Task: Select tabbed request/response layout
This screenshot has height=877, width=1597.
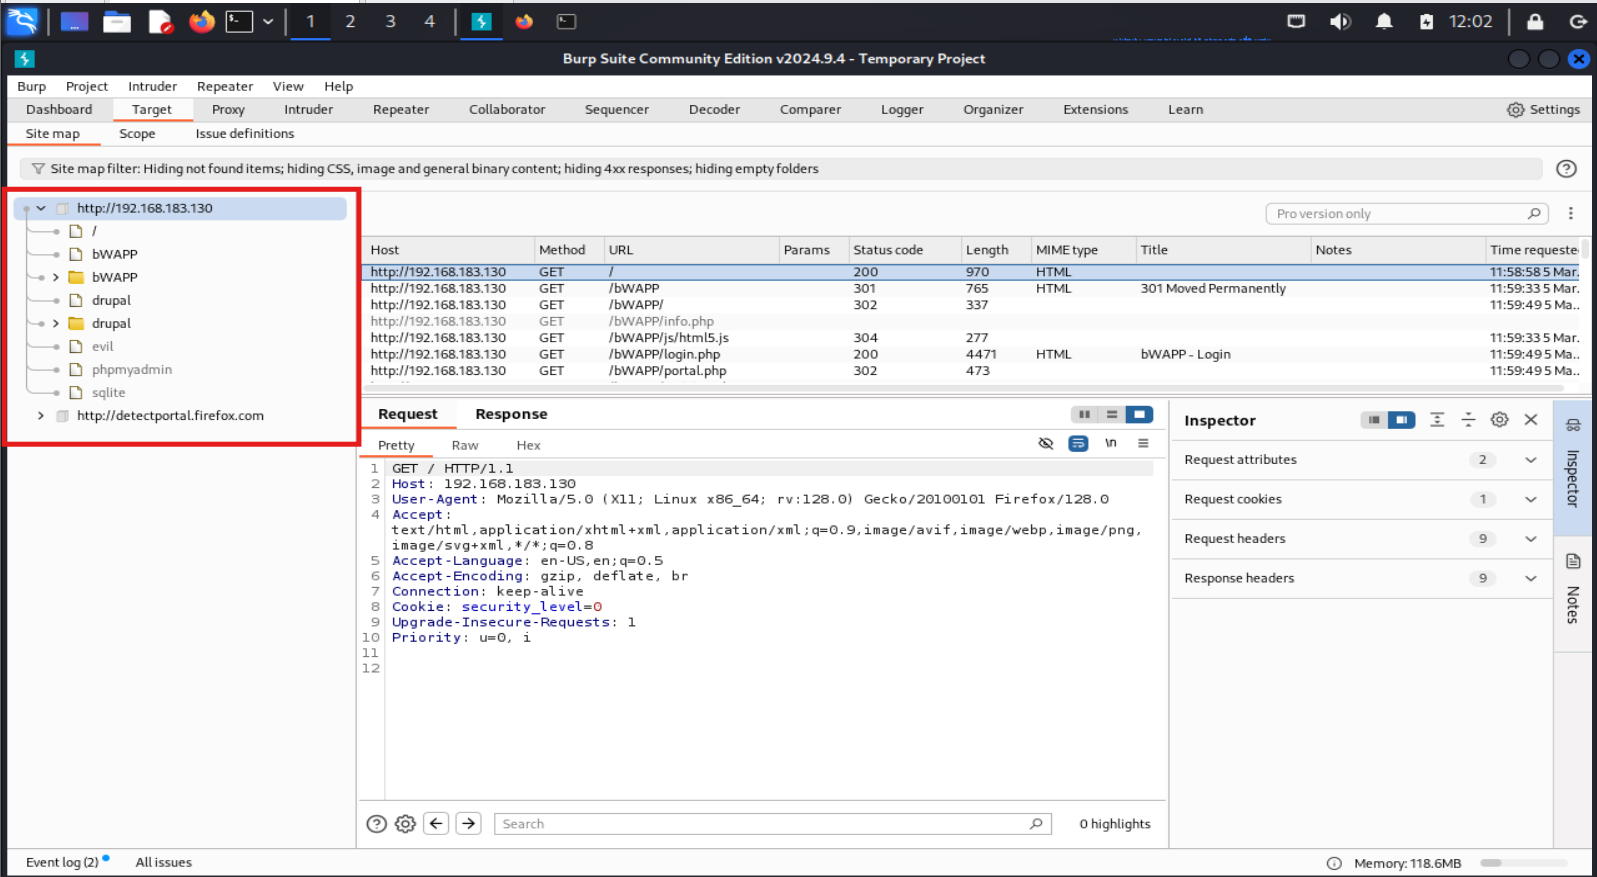Action: coord(1139,414)
